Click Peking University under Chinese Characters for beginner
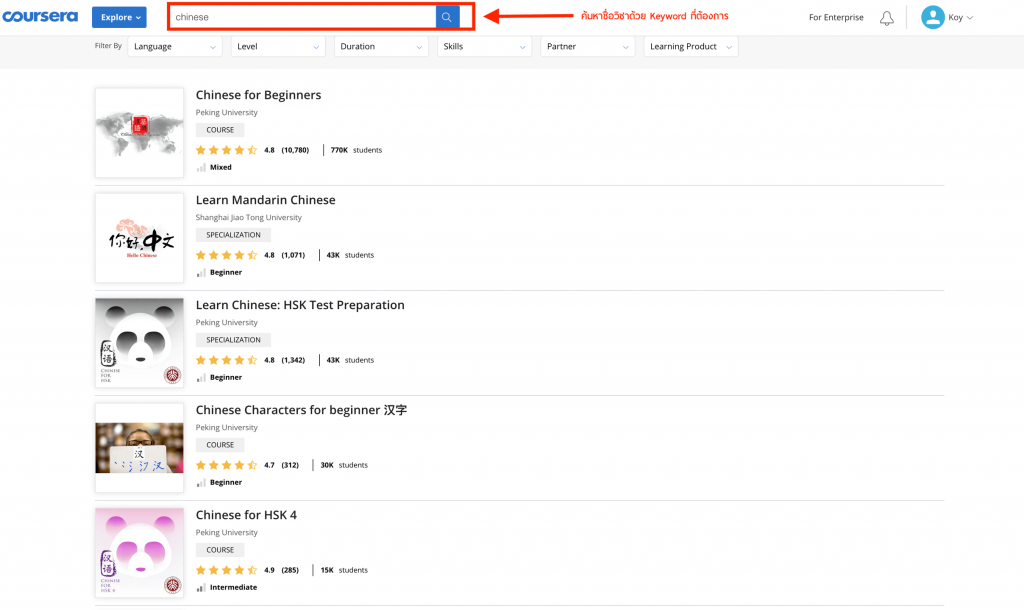Viewport: 1024px width, 610px height. (227, 428)
